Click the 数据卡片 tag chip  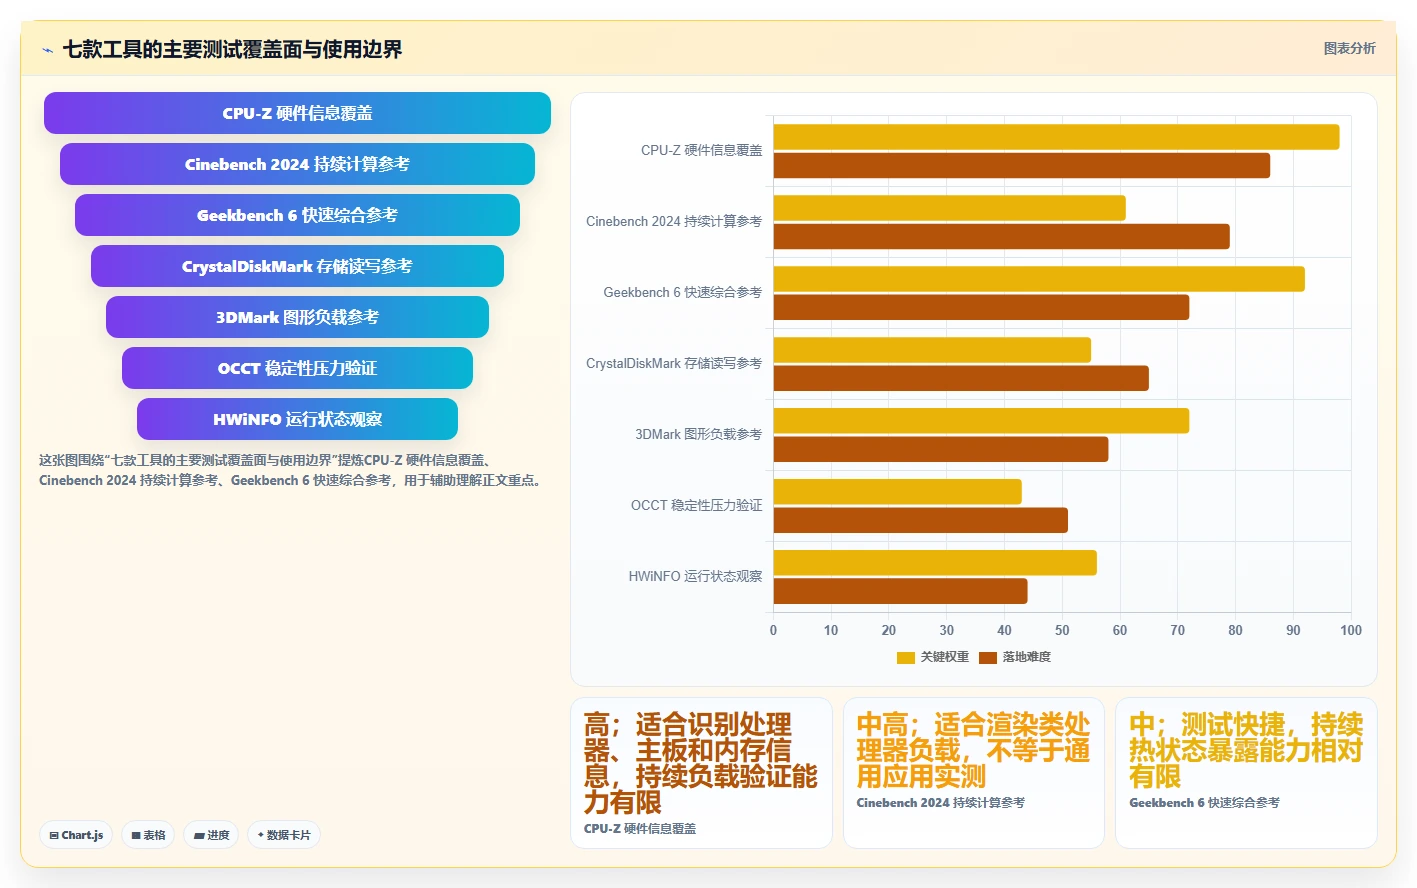(x=284, y=835)
